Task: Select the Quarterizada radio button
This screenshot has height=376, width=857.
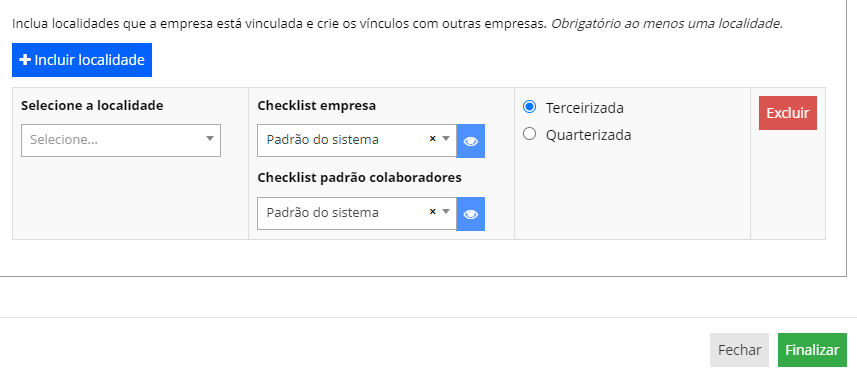Action: point(529,134)
